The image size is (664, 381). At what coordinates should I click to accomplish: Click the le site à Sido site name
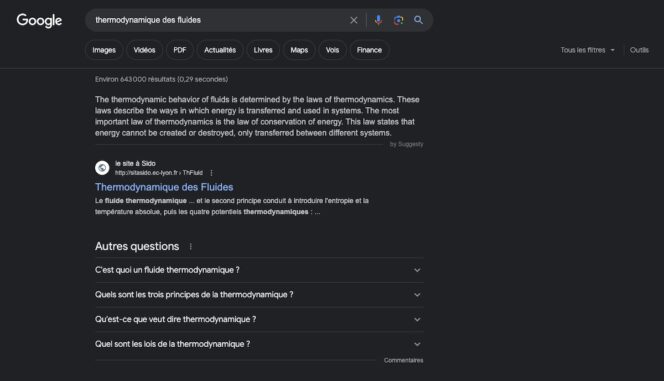pos(135,163)
